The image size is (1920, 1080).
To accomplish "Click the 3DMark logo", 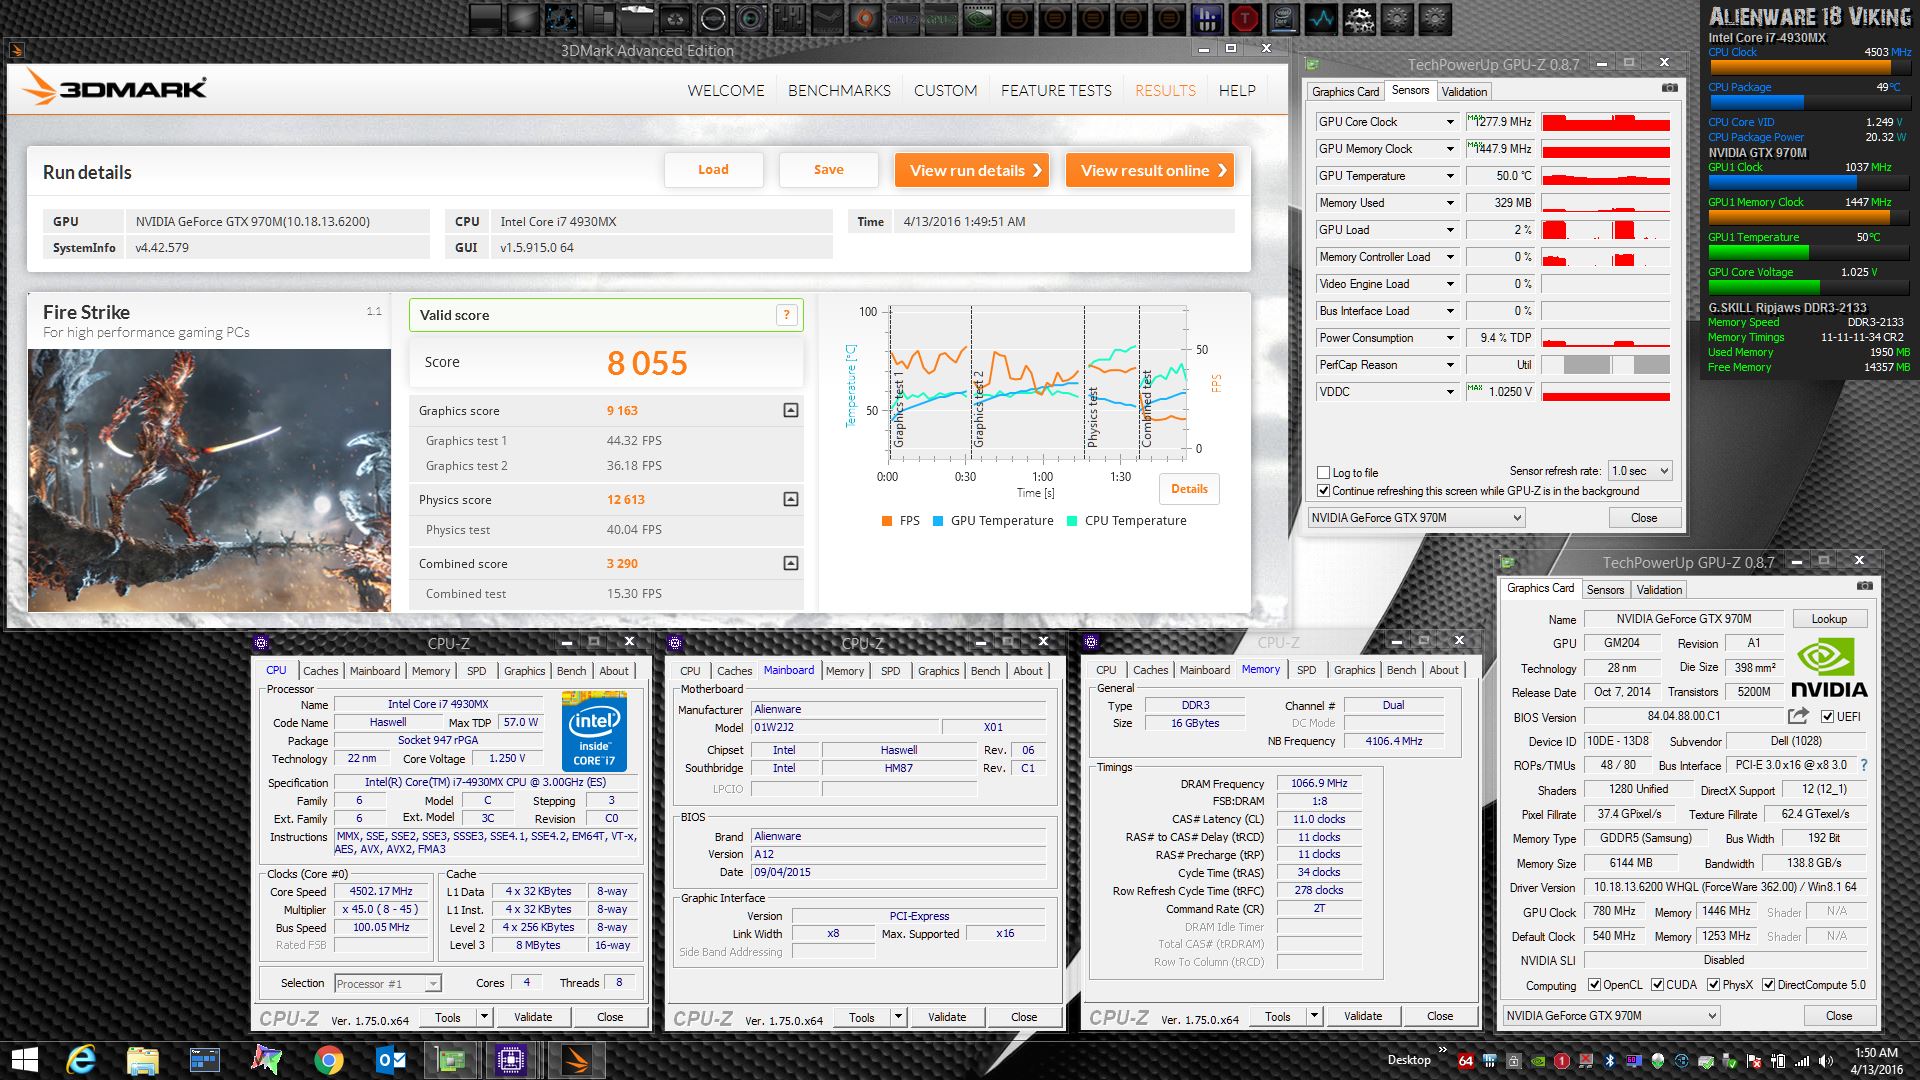I will click(115, 88).
